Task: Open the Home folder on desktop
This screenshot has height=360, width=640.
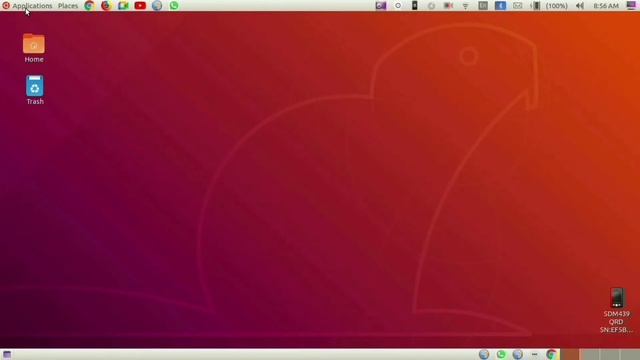Action: [34, 48]
